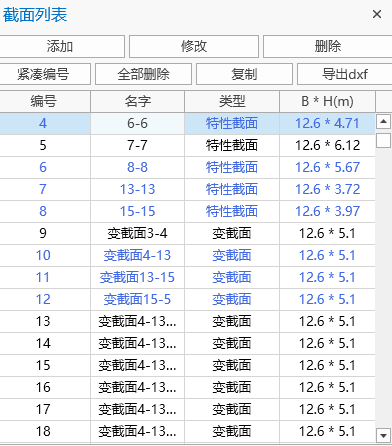
Task: Select the 变截面15-5 name cell
Action: coord(137,299)
